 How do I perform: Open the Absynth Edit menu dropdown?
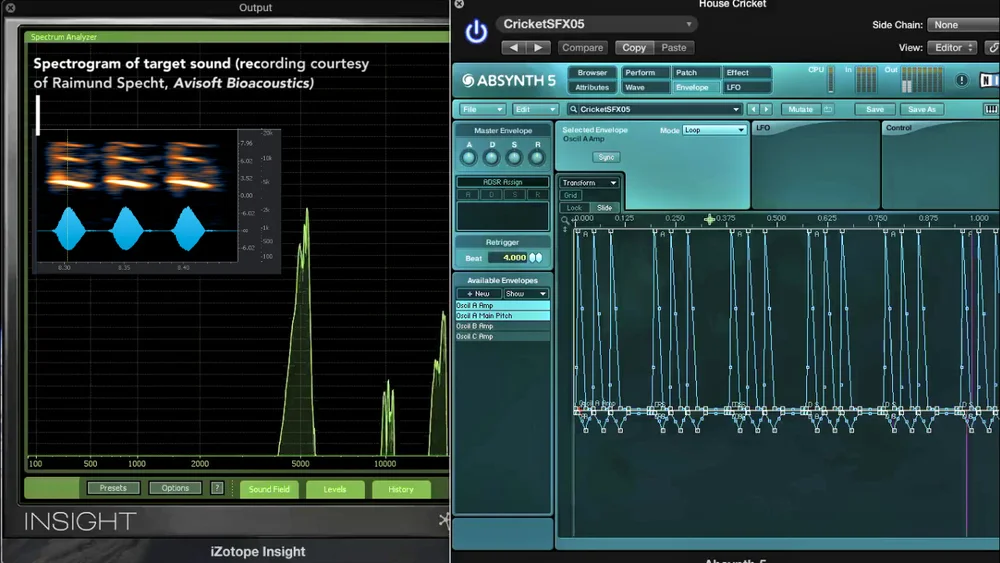[536, 110]
